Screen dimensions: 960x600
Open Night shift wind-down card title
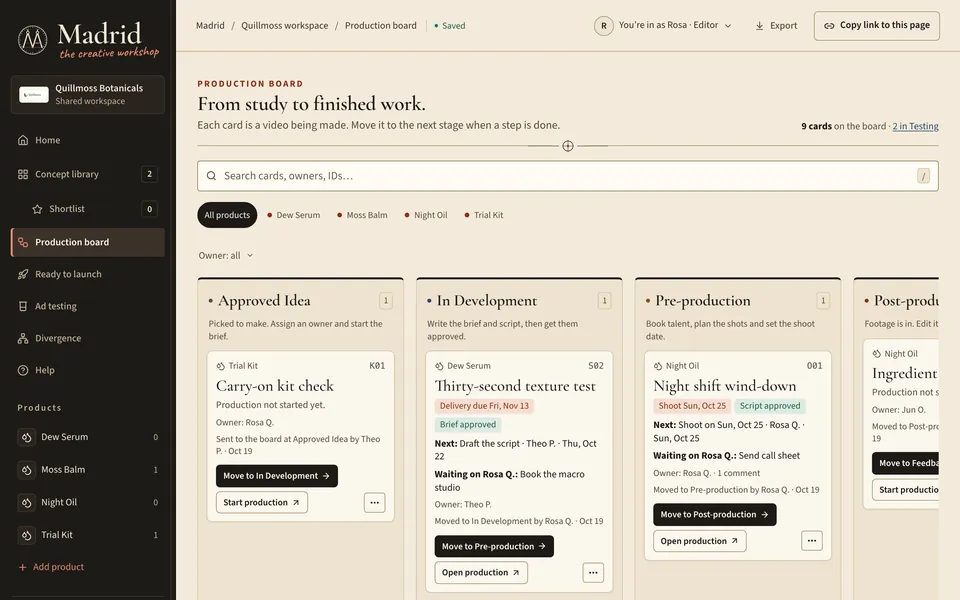(725, 386)
